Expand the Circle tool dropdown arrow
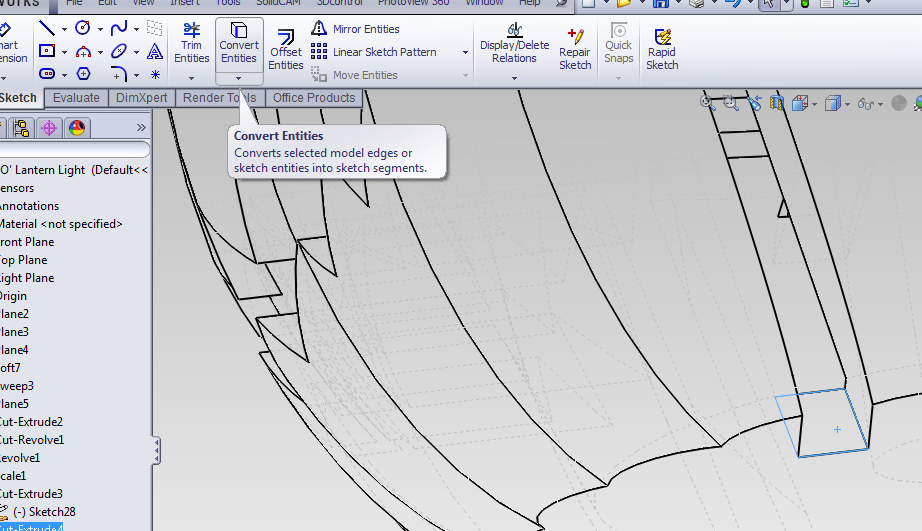922x531 pixels. tap(101, 29)
